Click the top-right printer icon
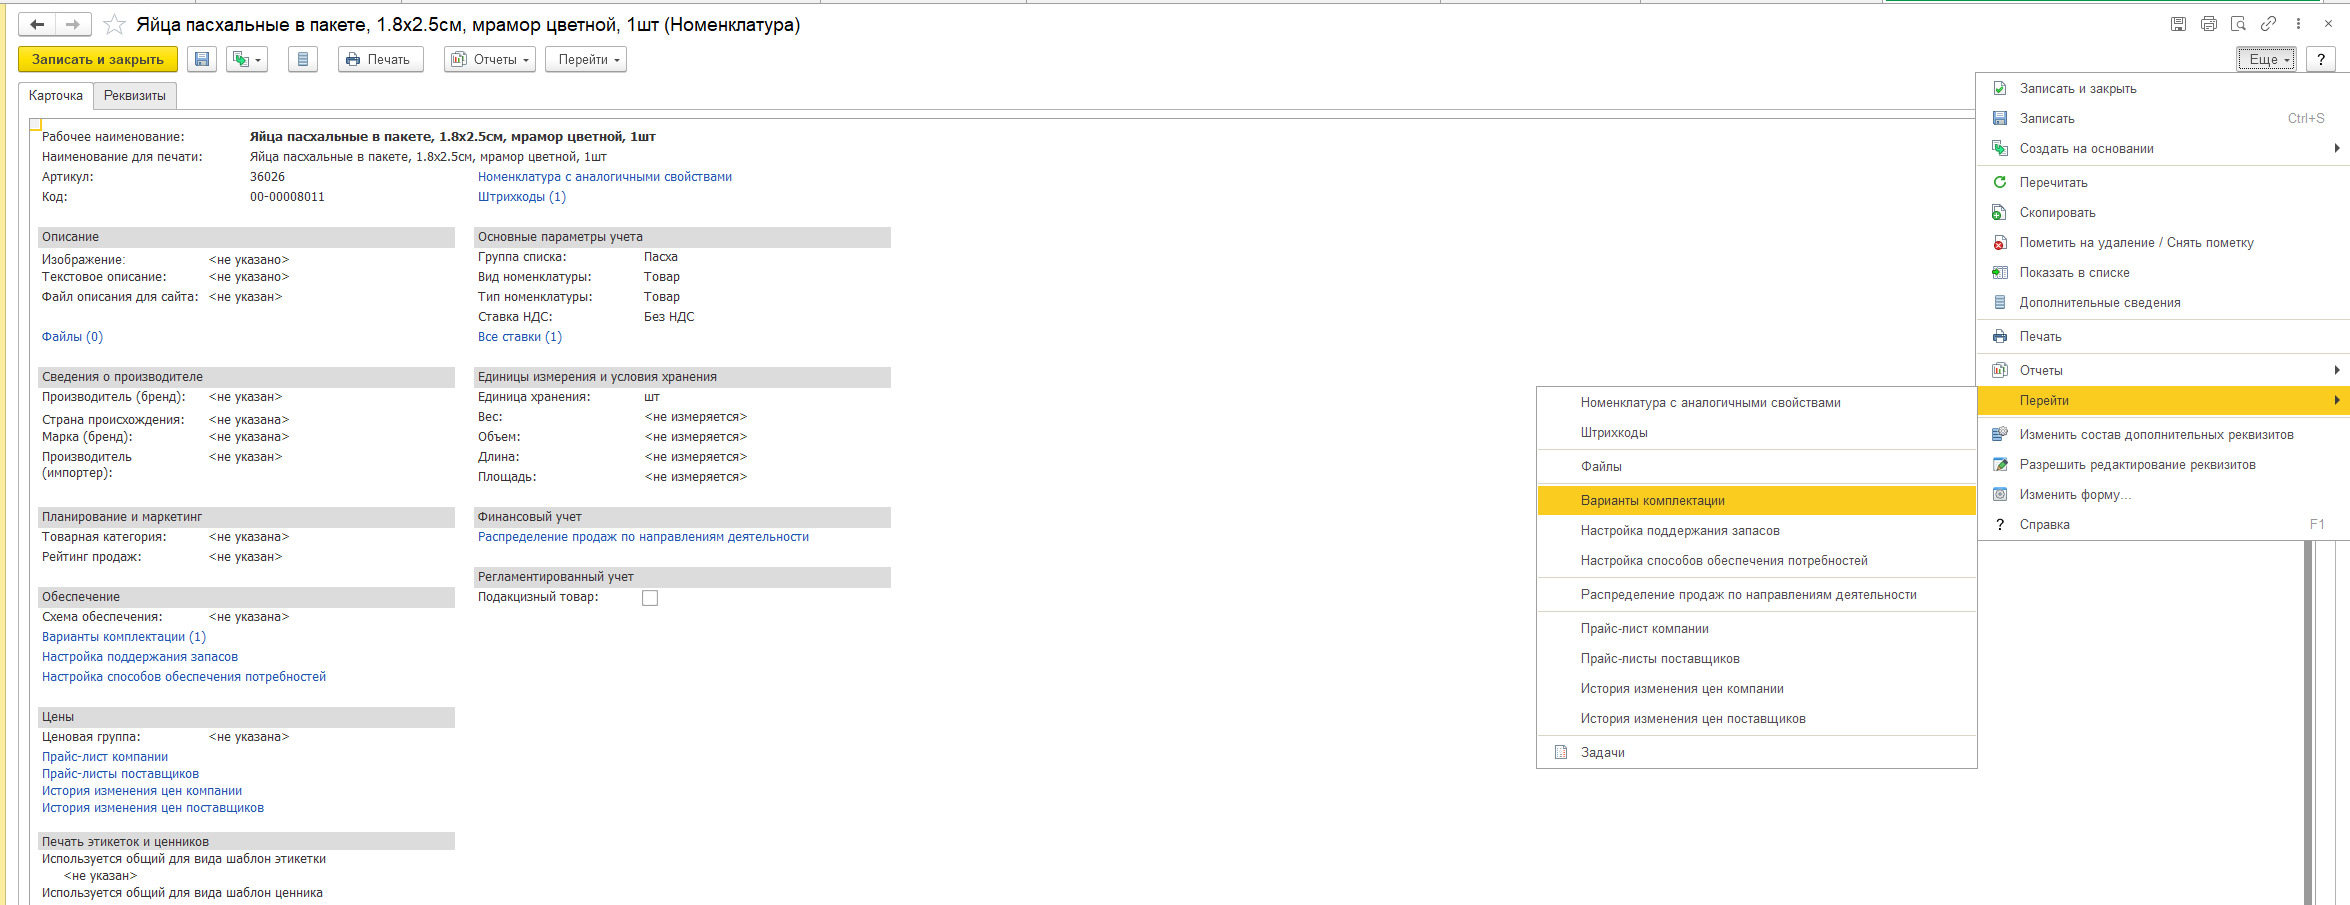Screen dimensions: 2350x905 [x=2208, y=24]
